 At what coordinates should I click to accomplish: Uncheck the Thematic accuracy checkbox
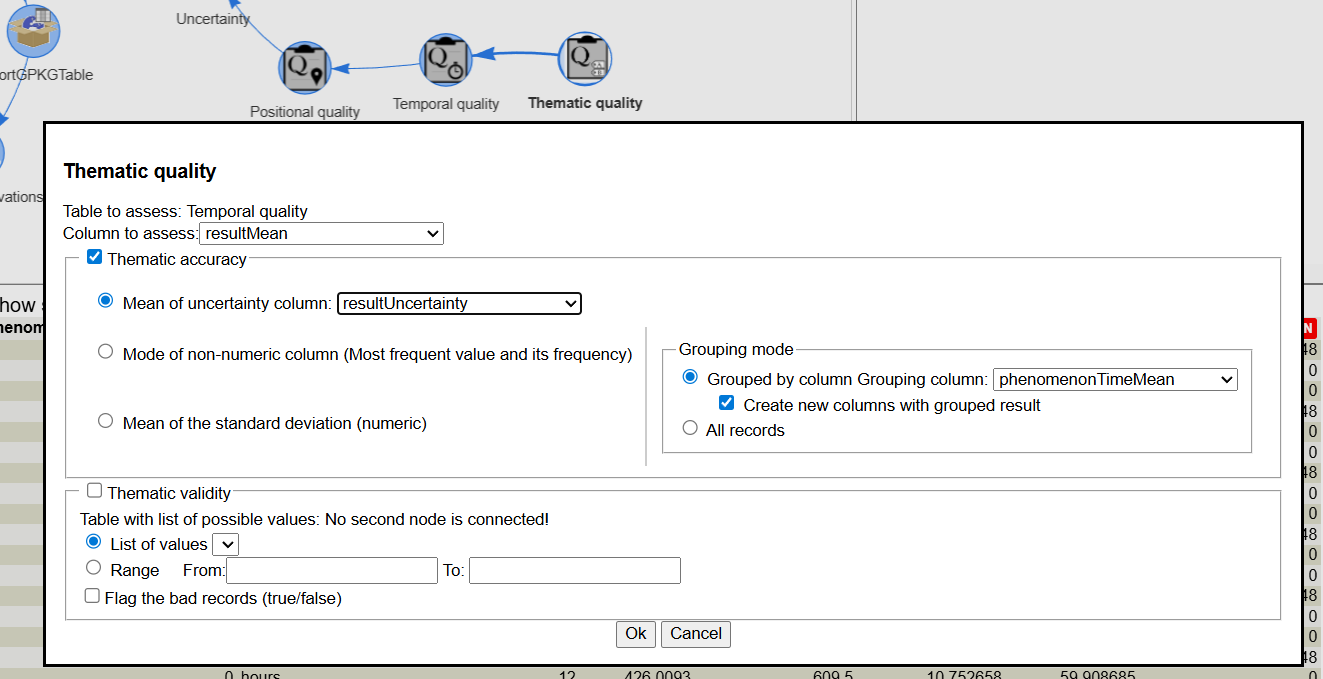tap(95, 258)
